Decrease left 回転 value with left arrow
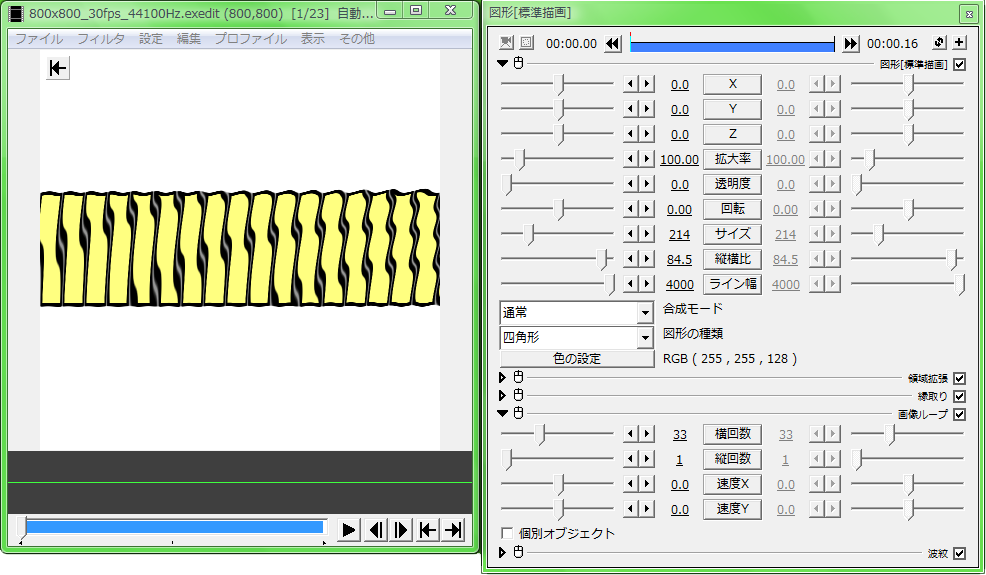 click(x=631, y=209)
